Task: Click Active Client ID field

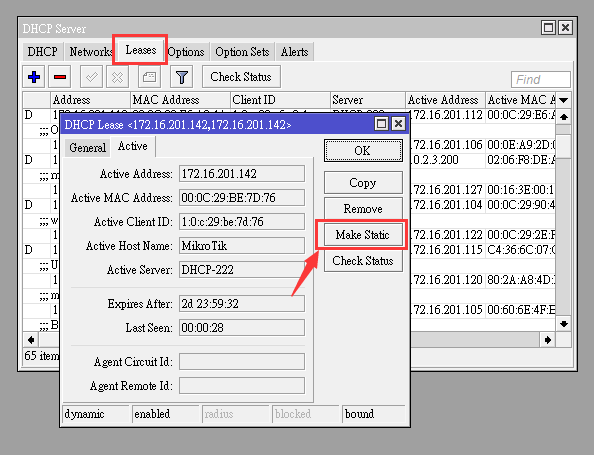Action: 242,222
